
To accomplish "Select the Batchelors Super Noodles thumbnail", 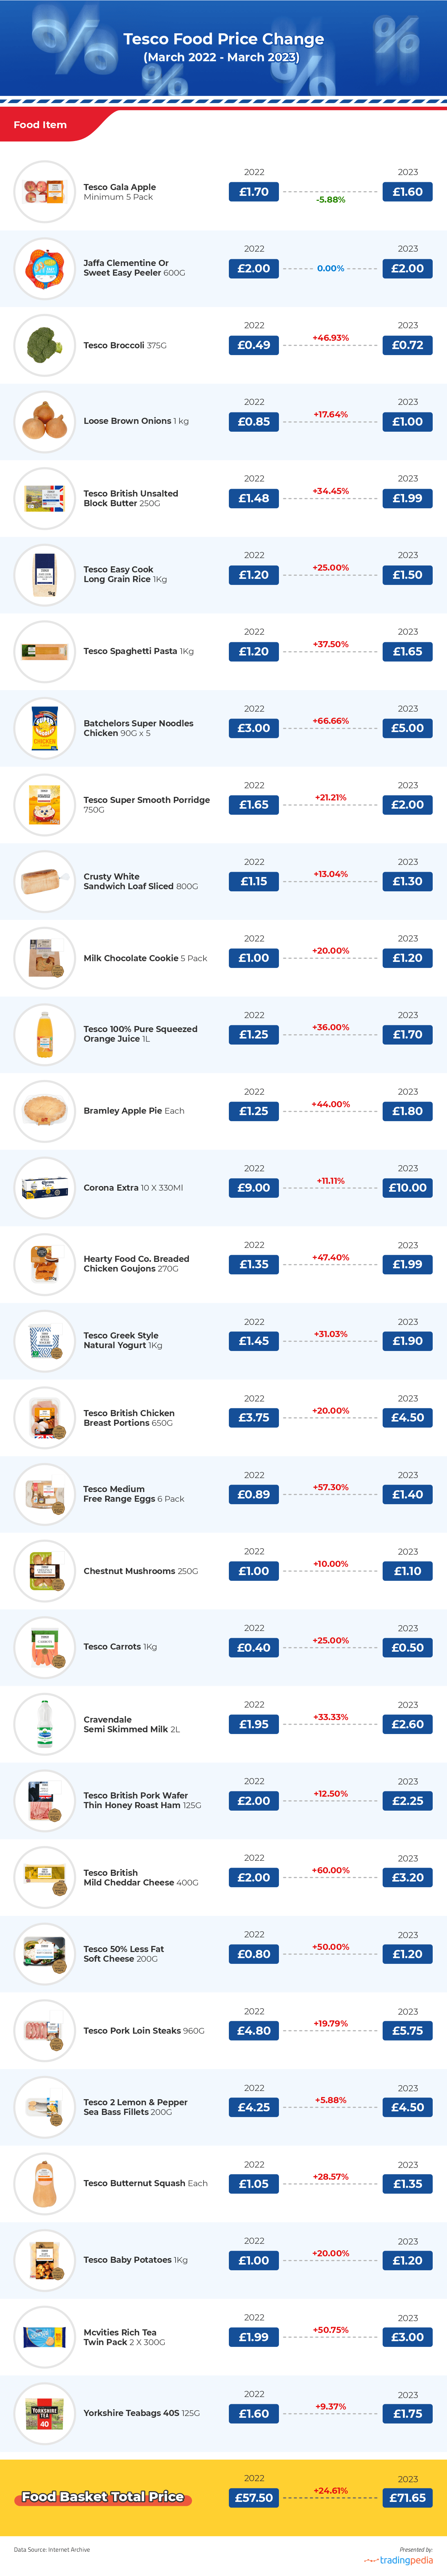I will 44,728.
